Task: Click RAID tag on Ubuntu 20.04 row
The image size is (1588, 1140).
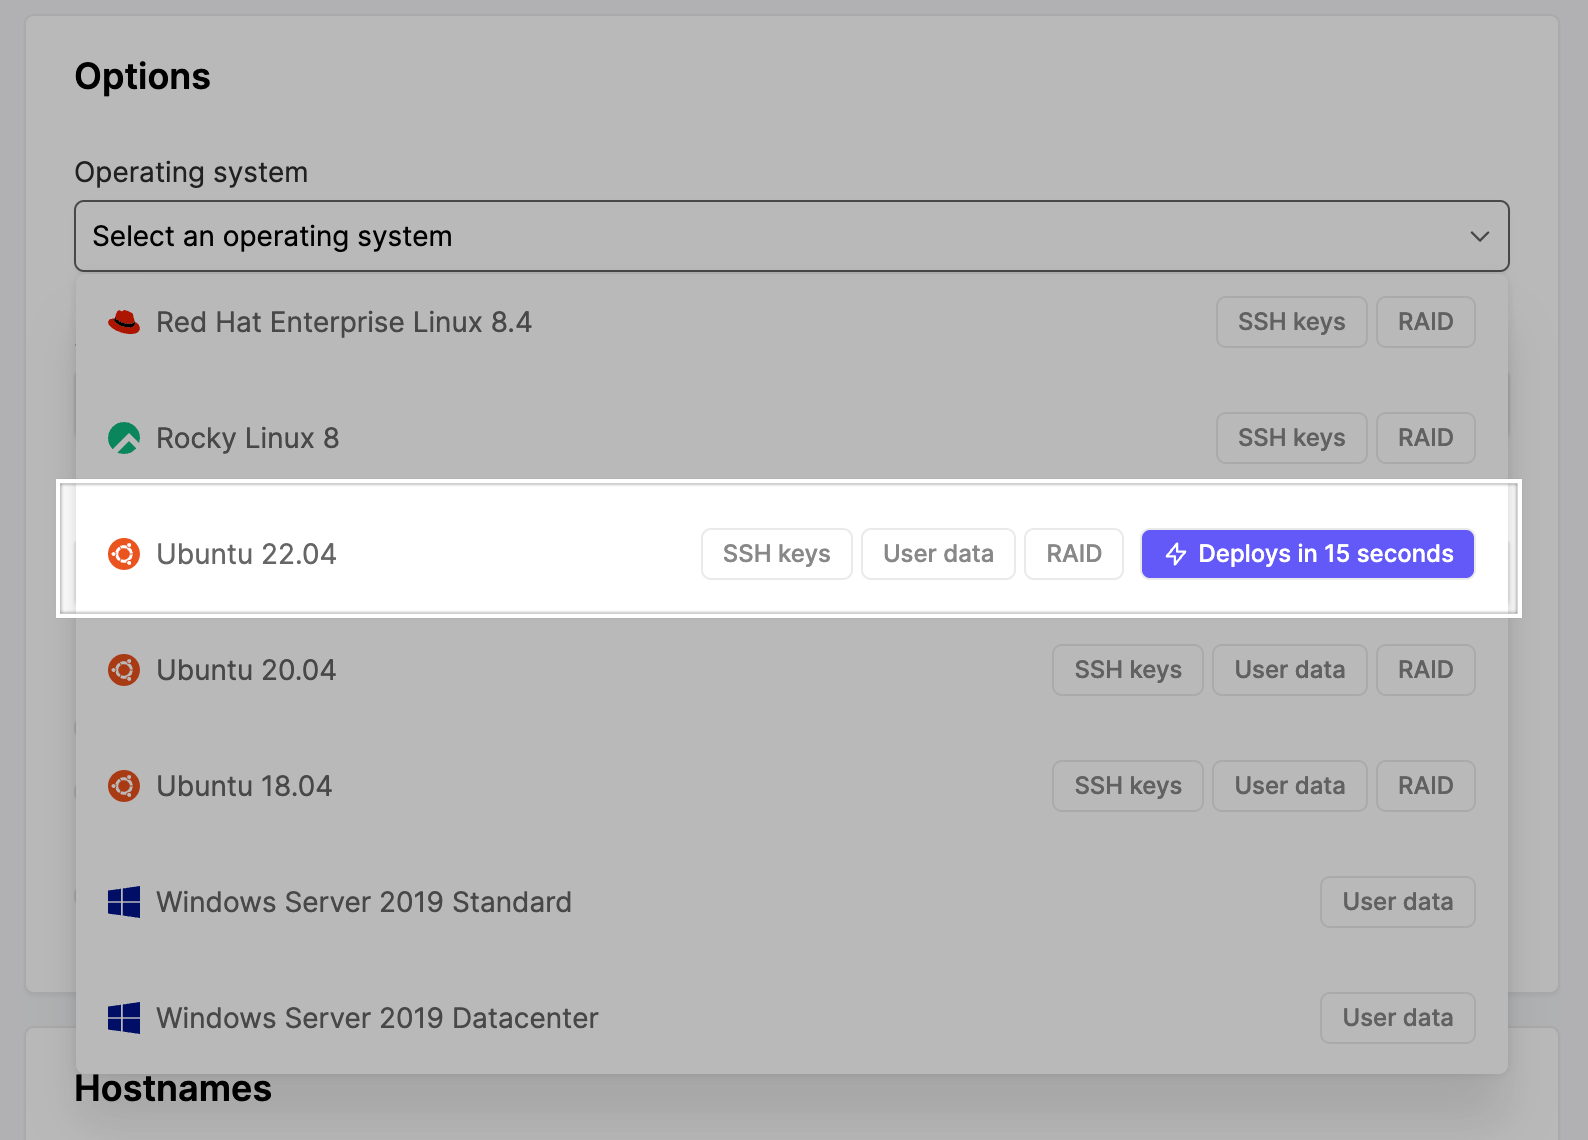Action: (x=1426, y=670)
